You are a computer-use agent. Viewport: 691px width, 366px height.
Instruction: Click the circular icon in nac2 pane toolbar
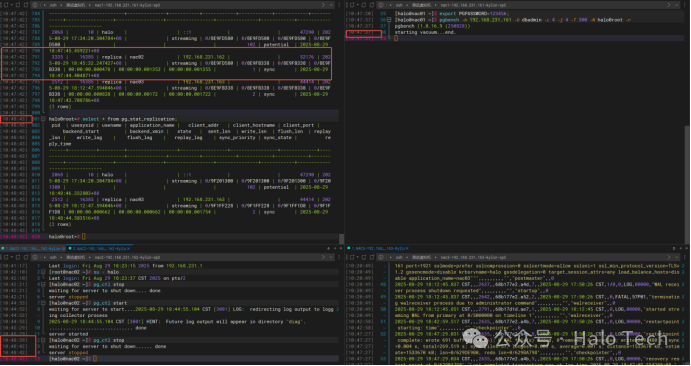pyautogui.click(x=35, y=257)
